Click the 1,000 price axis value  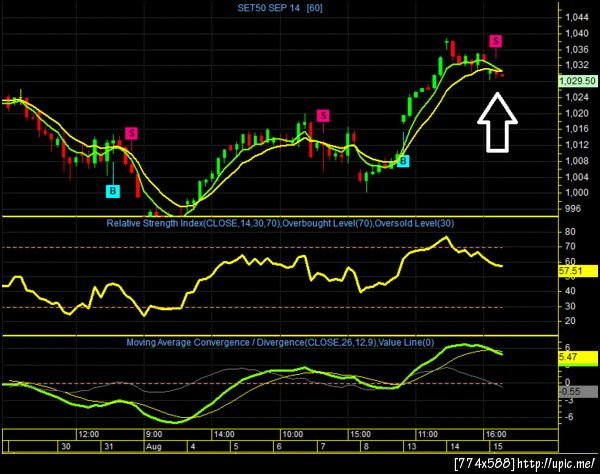[577, 193]
